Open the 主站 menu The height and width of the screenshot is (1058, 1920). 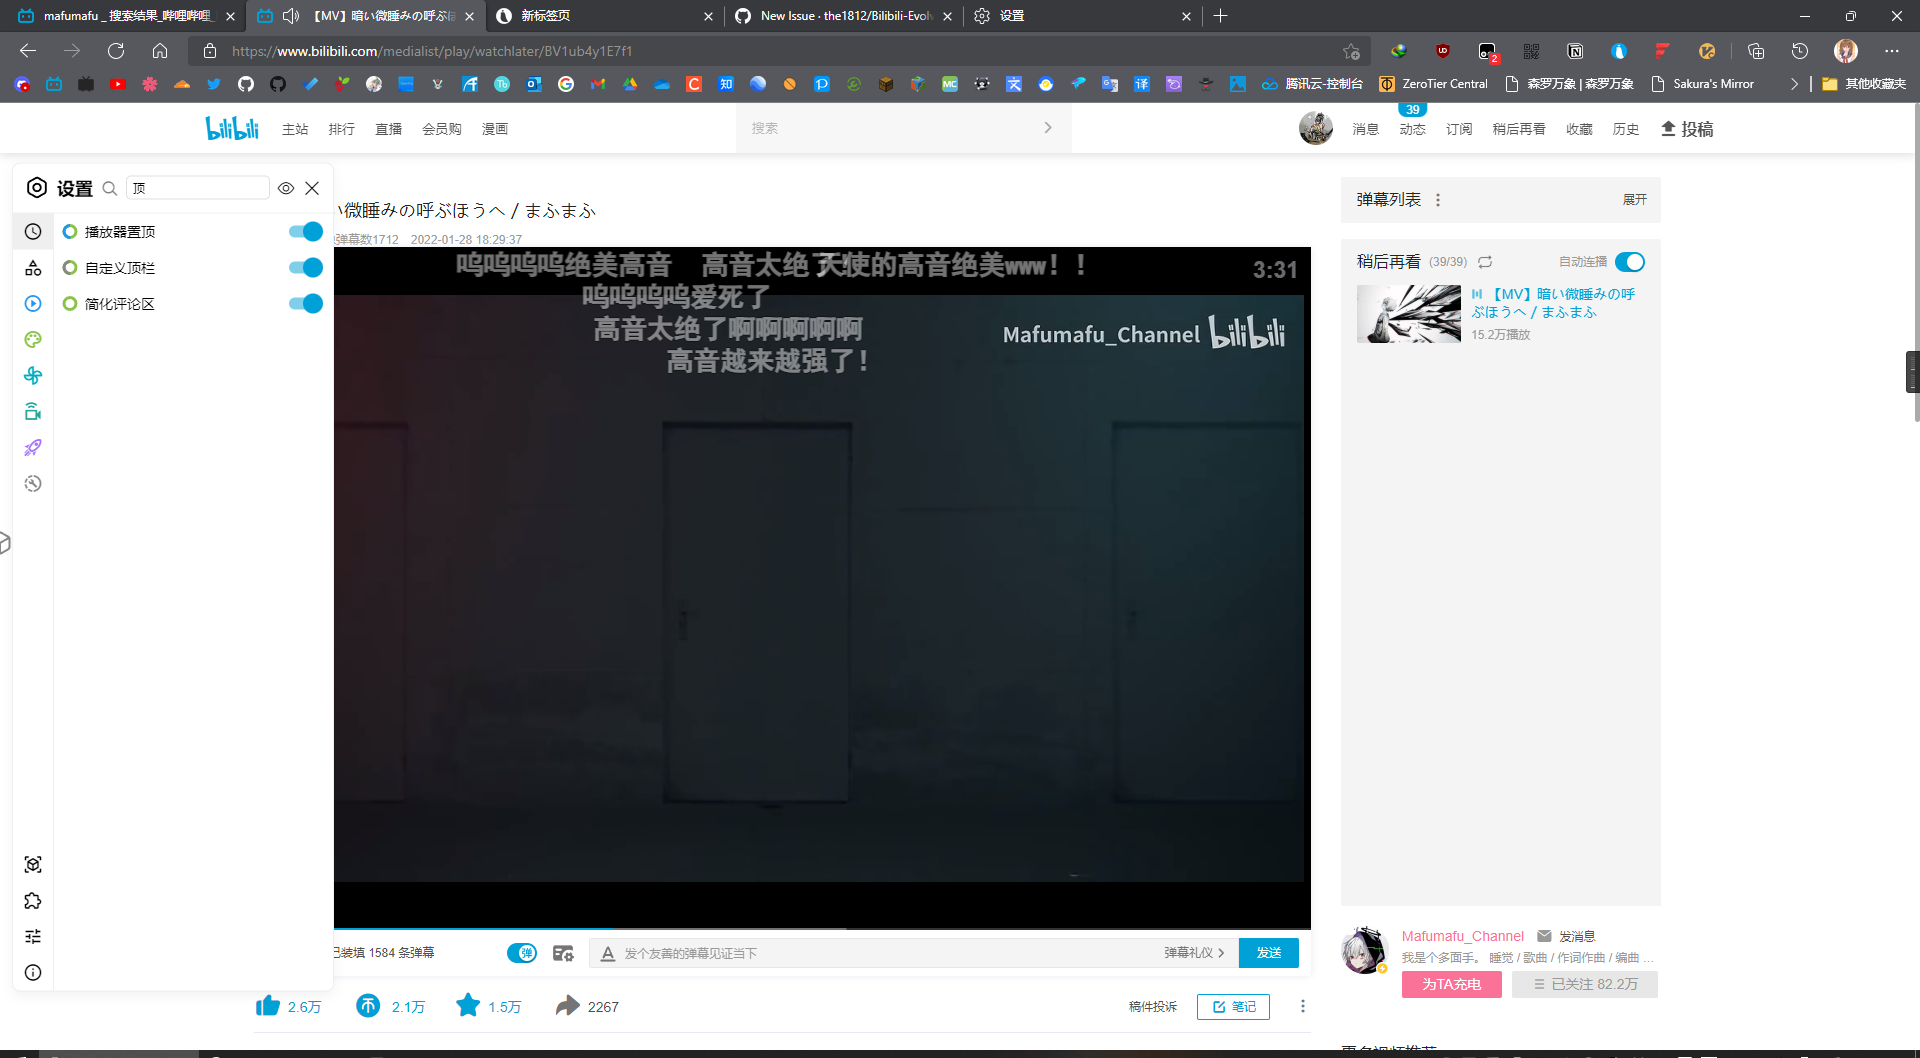(x=295, y=129)
